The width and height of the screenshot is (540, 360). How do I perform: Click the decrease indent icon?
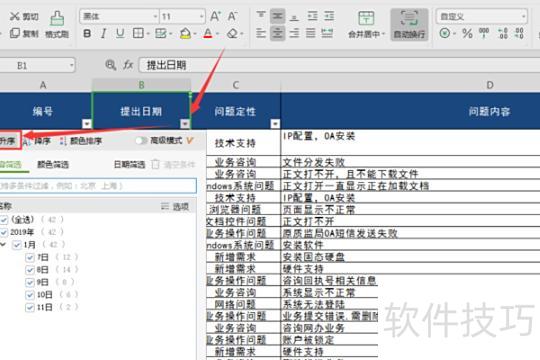[312, 16]
